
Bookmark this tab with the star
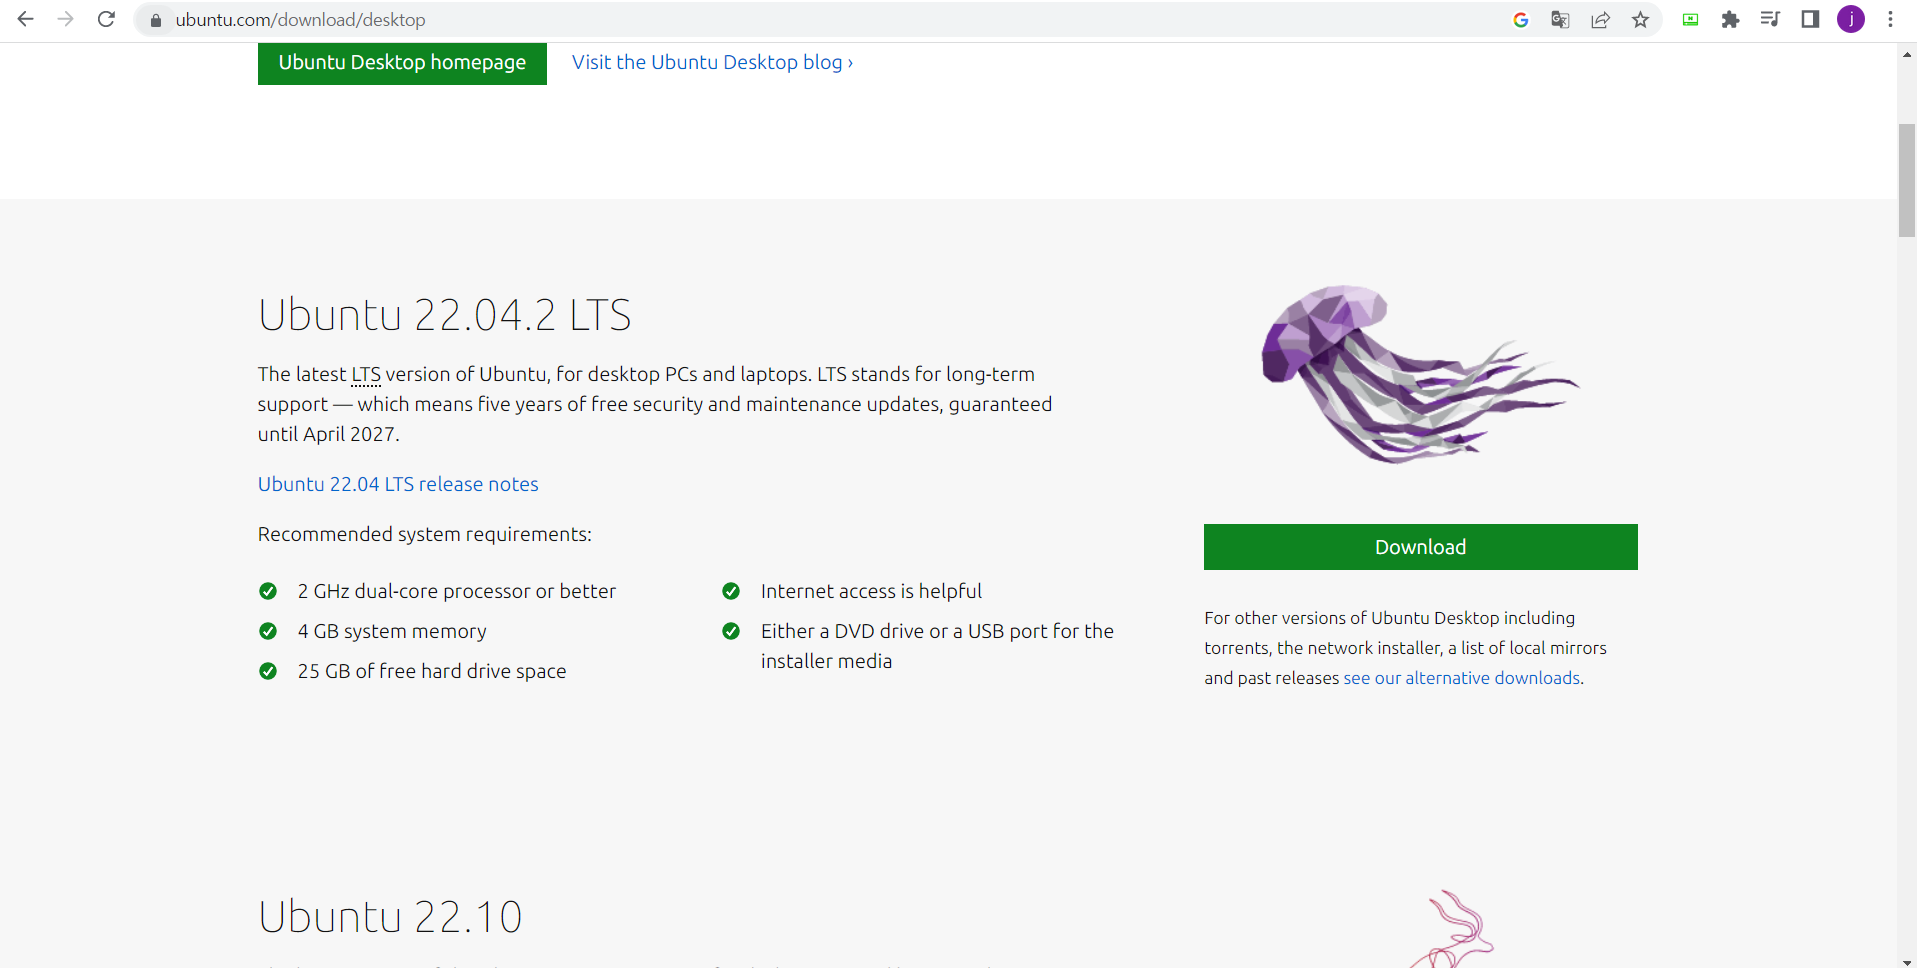(1640, 20)
